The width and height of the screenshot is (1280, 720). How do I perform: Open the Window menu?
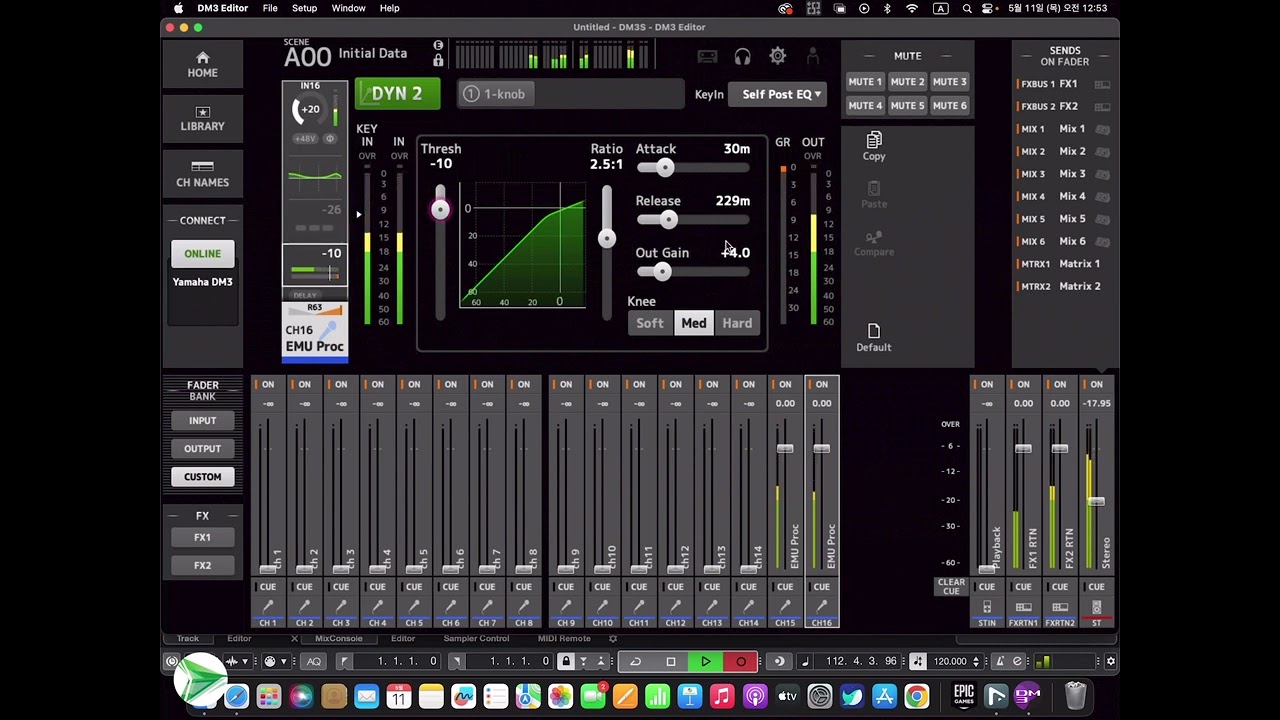click(x=348, y=8)
